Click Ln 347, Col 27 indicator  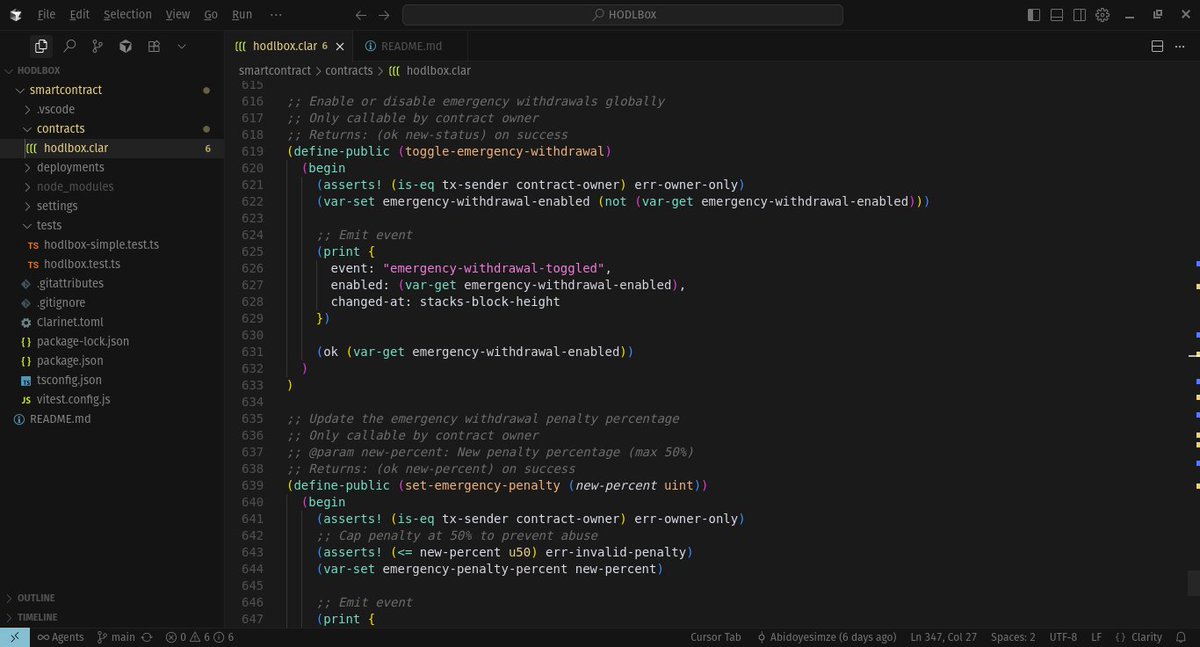coord(944,637)
